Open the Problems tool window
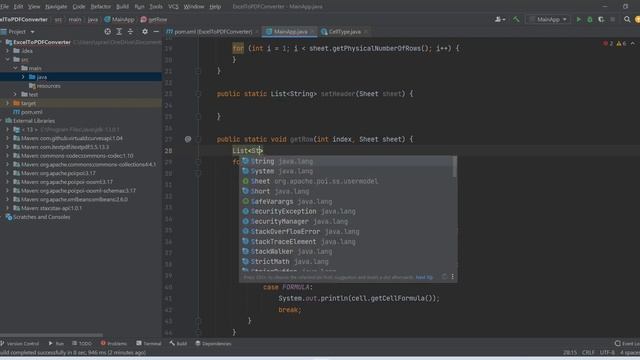The height and width of the screenshot is (360, 640). point(113,344)
